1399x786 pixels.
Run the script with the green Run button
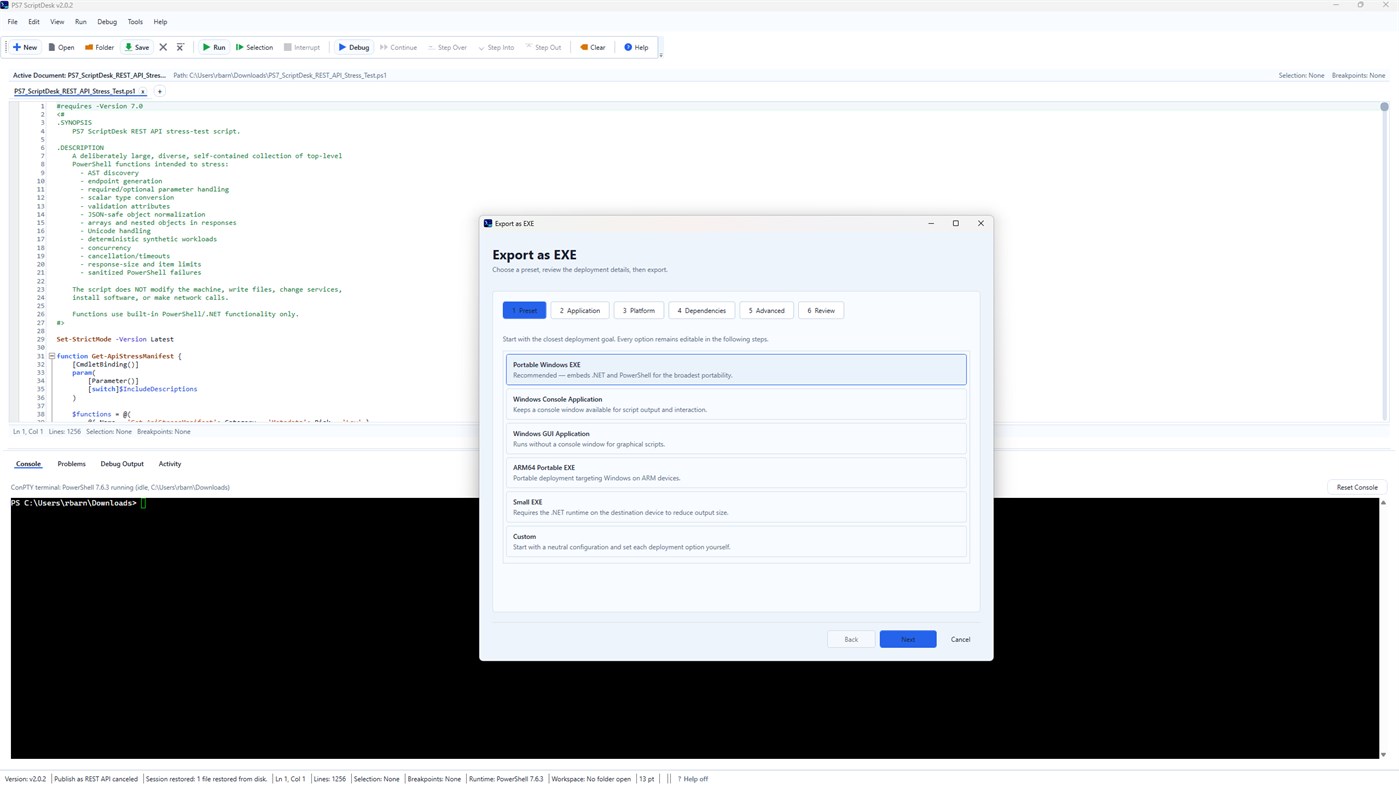214,47
